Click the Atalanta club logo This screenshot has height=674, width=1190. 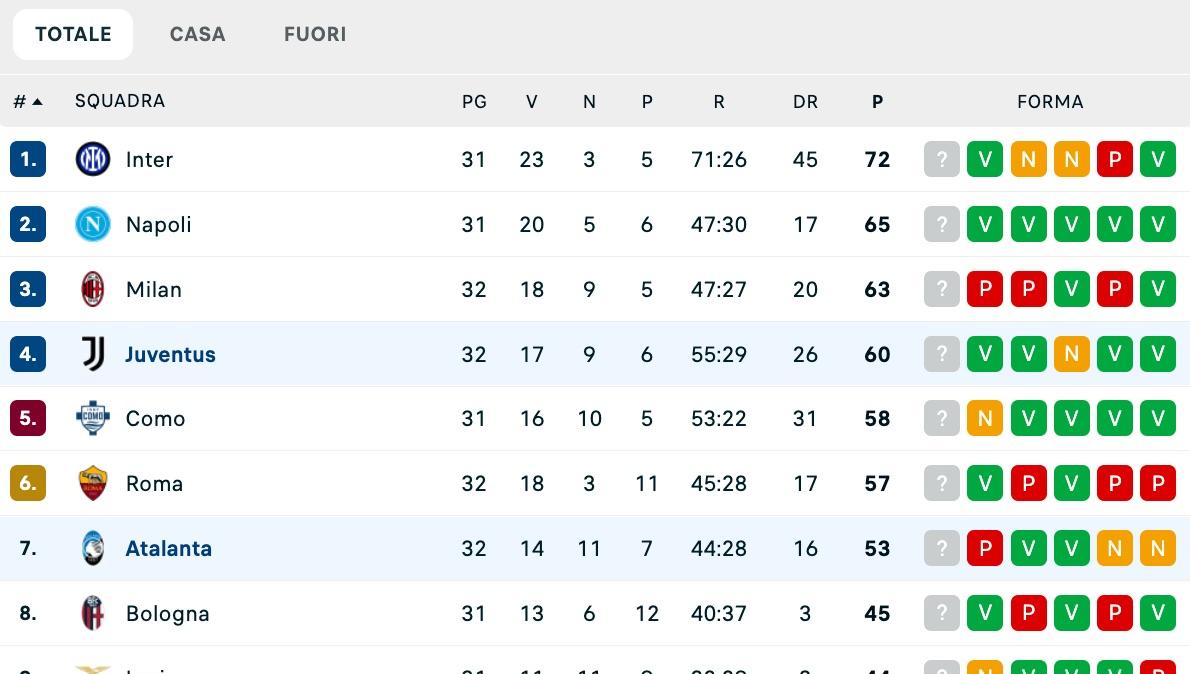pyautogui.click(x=92, y=548)
